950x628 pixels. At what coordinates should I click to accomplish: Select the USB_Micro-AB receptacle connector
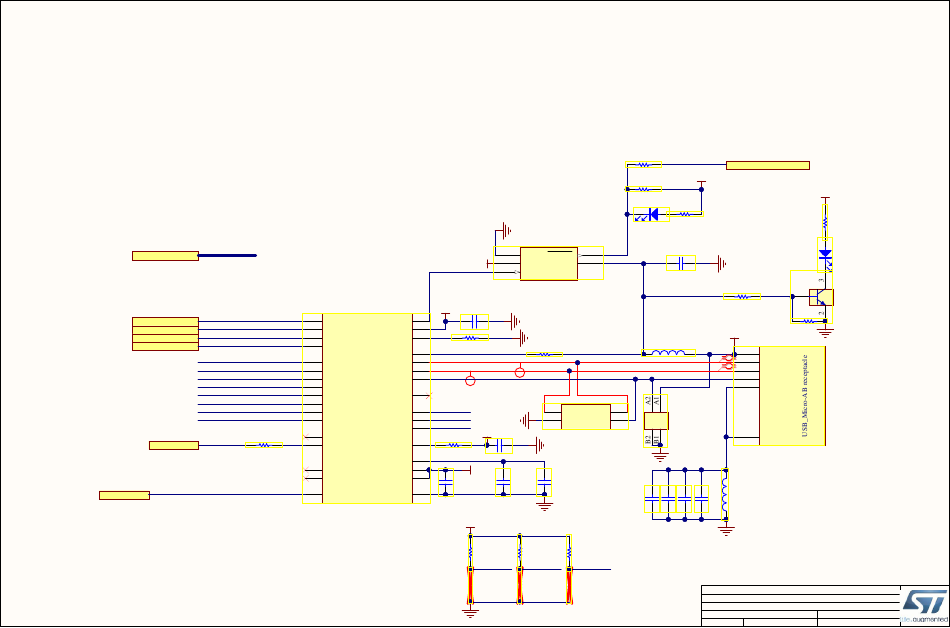point(792,395)
